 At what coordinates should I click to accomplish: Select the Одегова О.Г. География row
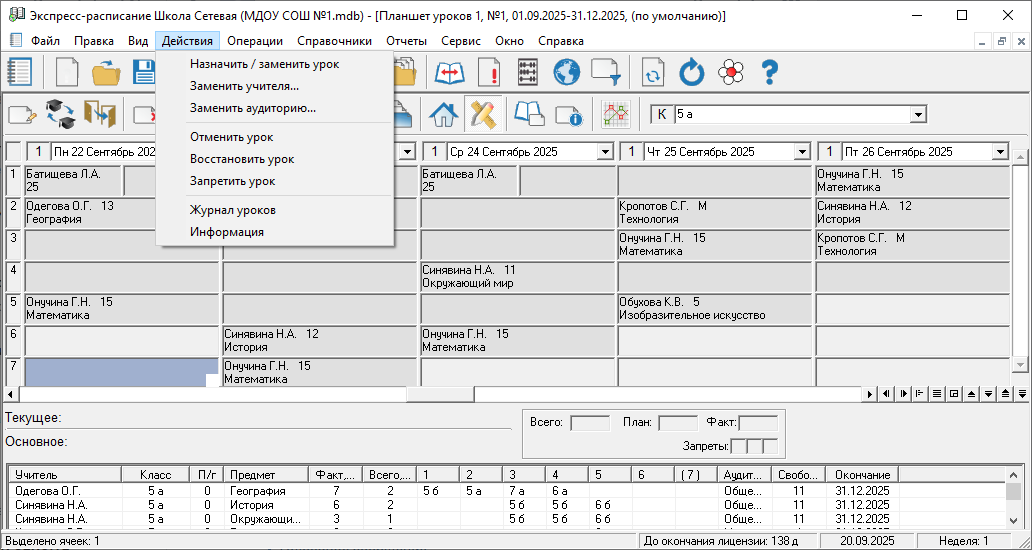click(x=257, y=491)
